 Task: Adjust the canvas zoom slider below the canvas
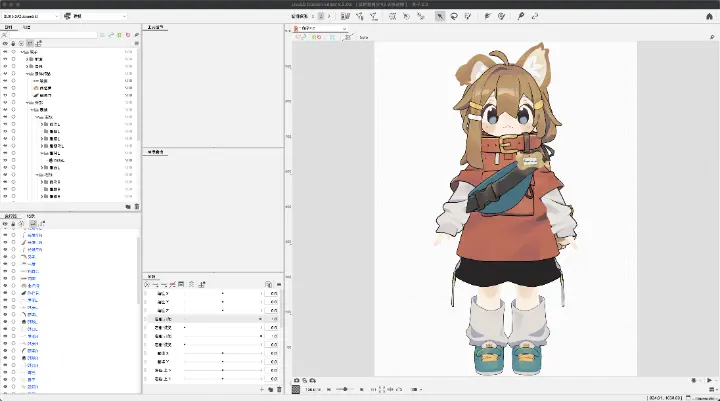[x=345, y=389]
